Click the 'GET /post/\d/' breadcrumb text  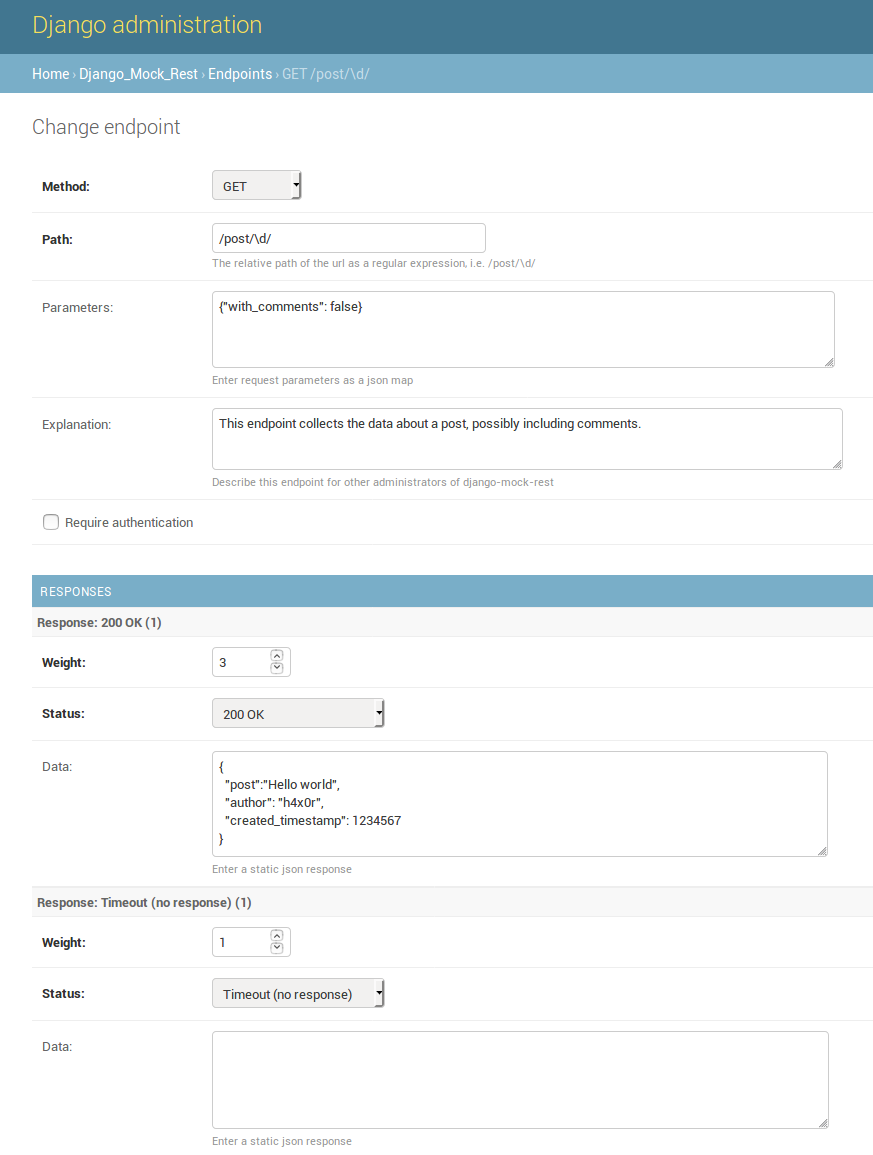click(x=326, y=74)
